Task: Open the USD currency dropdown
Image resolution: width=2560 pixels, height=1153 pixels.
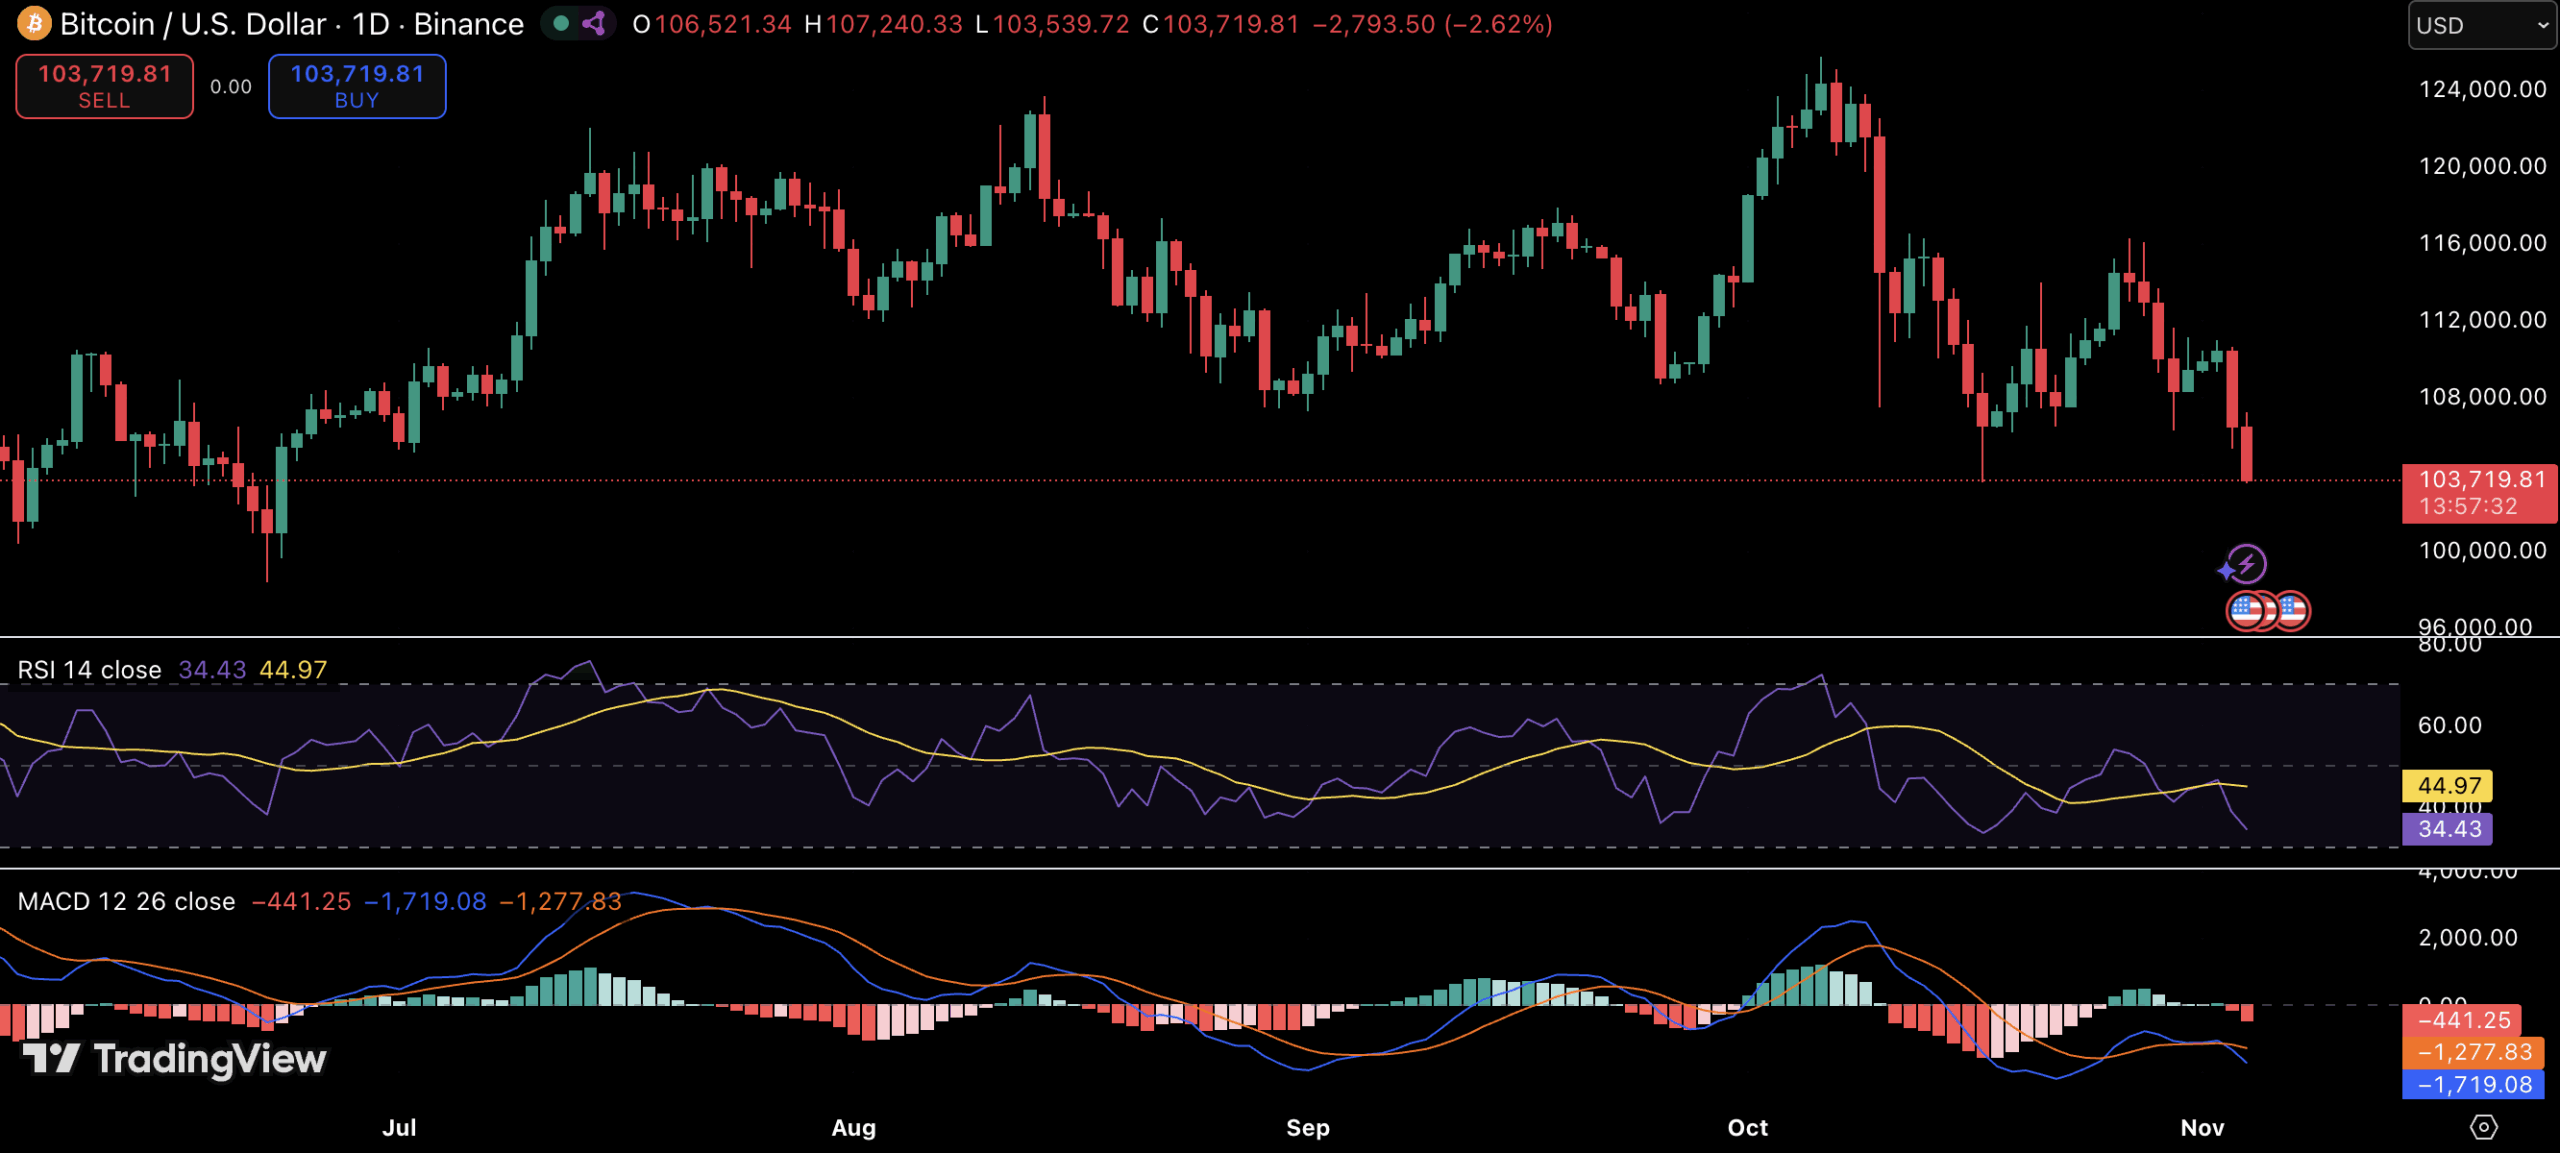Action: (x=2482, y=25)
